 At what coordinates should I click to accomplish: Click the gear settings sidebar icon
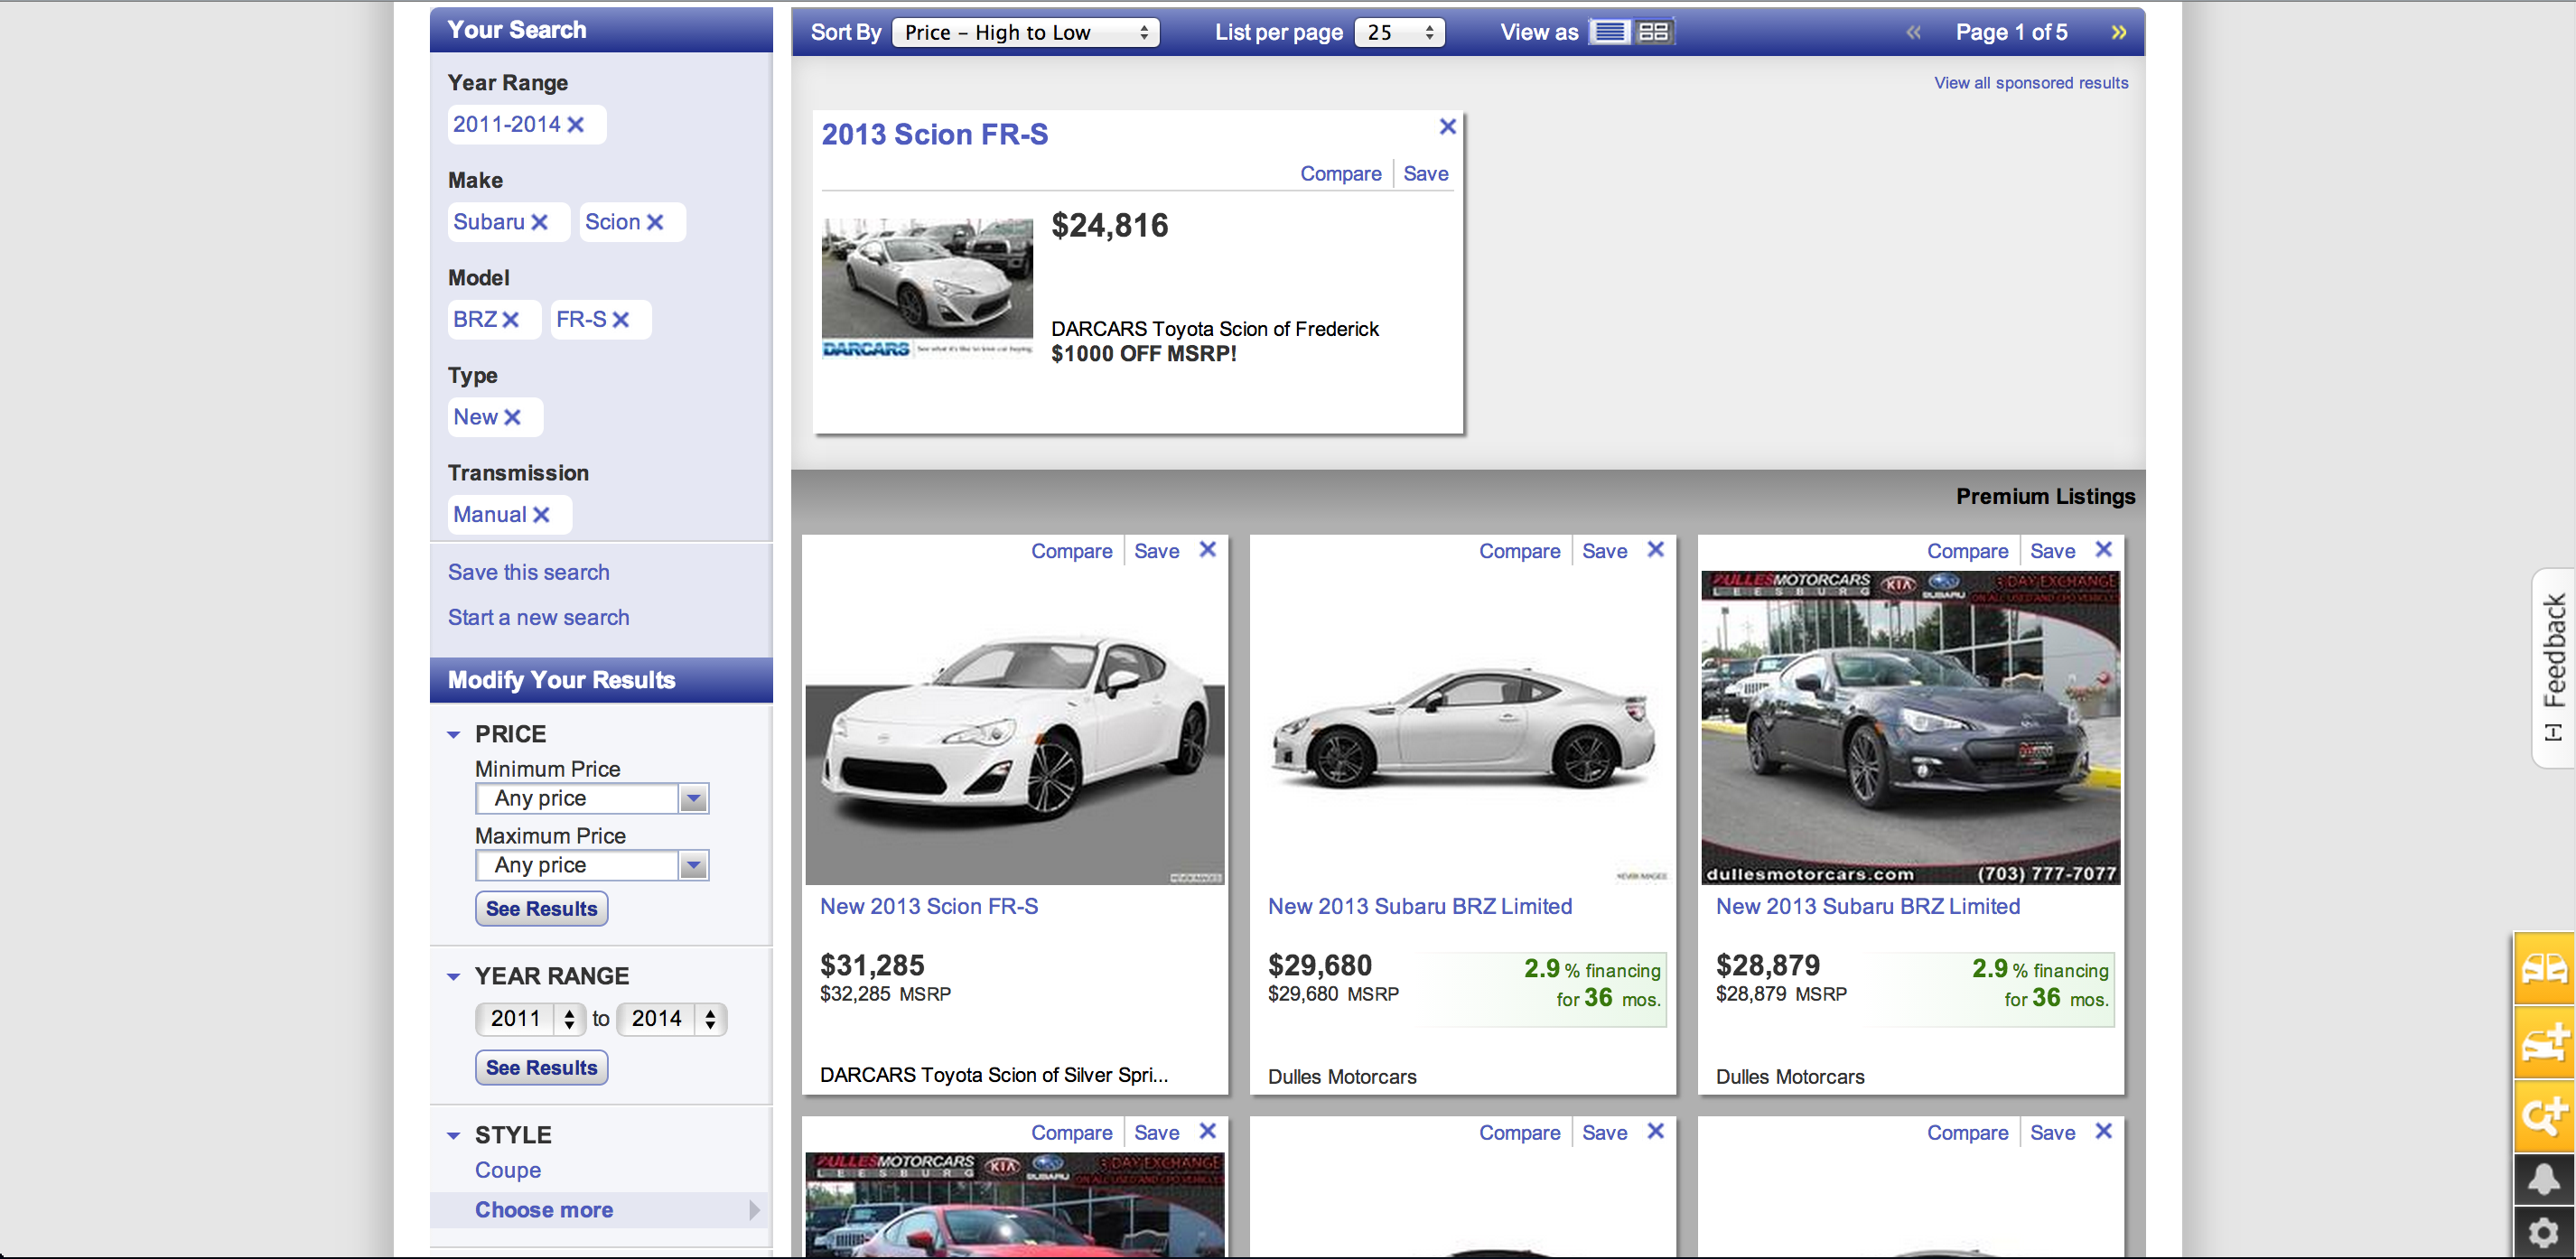(2544, 1232)
